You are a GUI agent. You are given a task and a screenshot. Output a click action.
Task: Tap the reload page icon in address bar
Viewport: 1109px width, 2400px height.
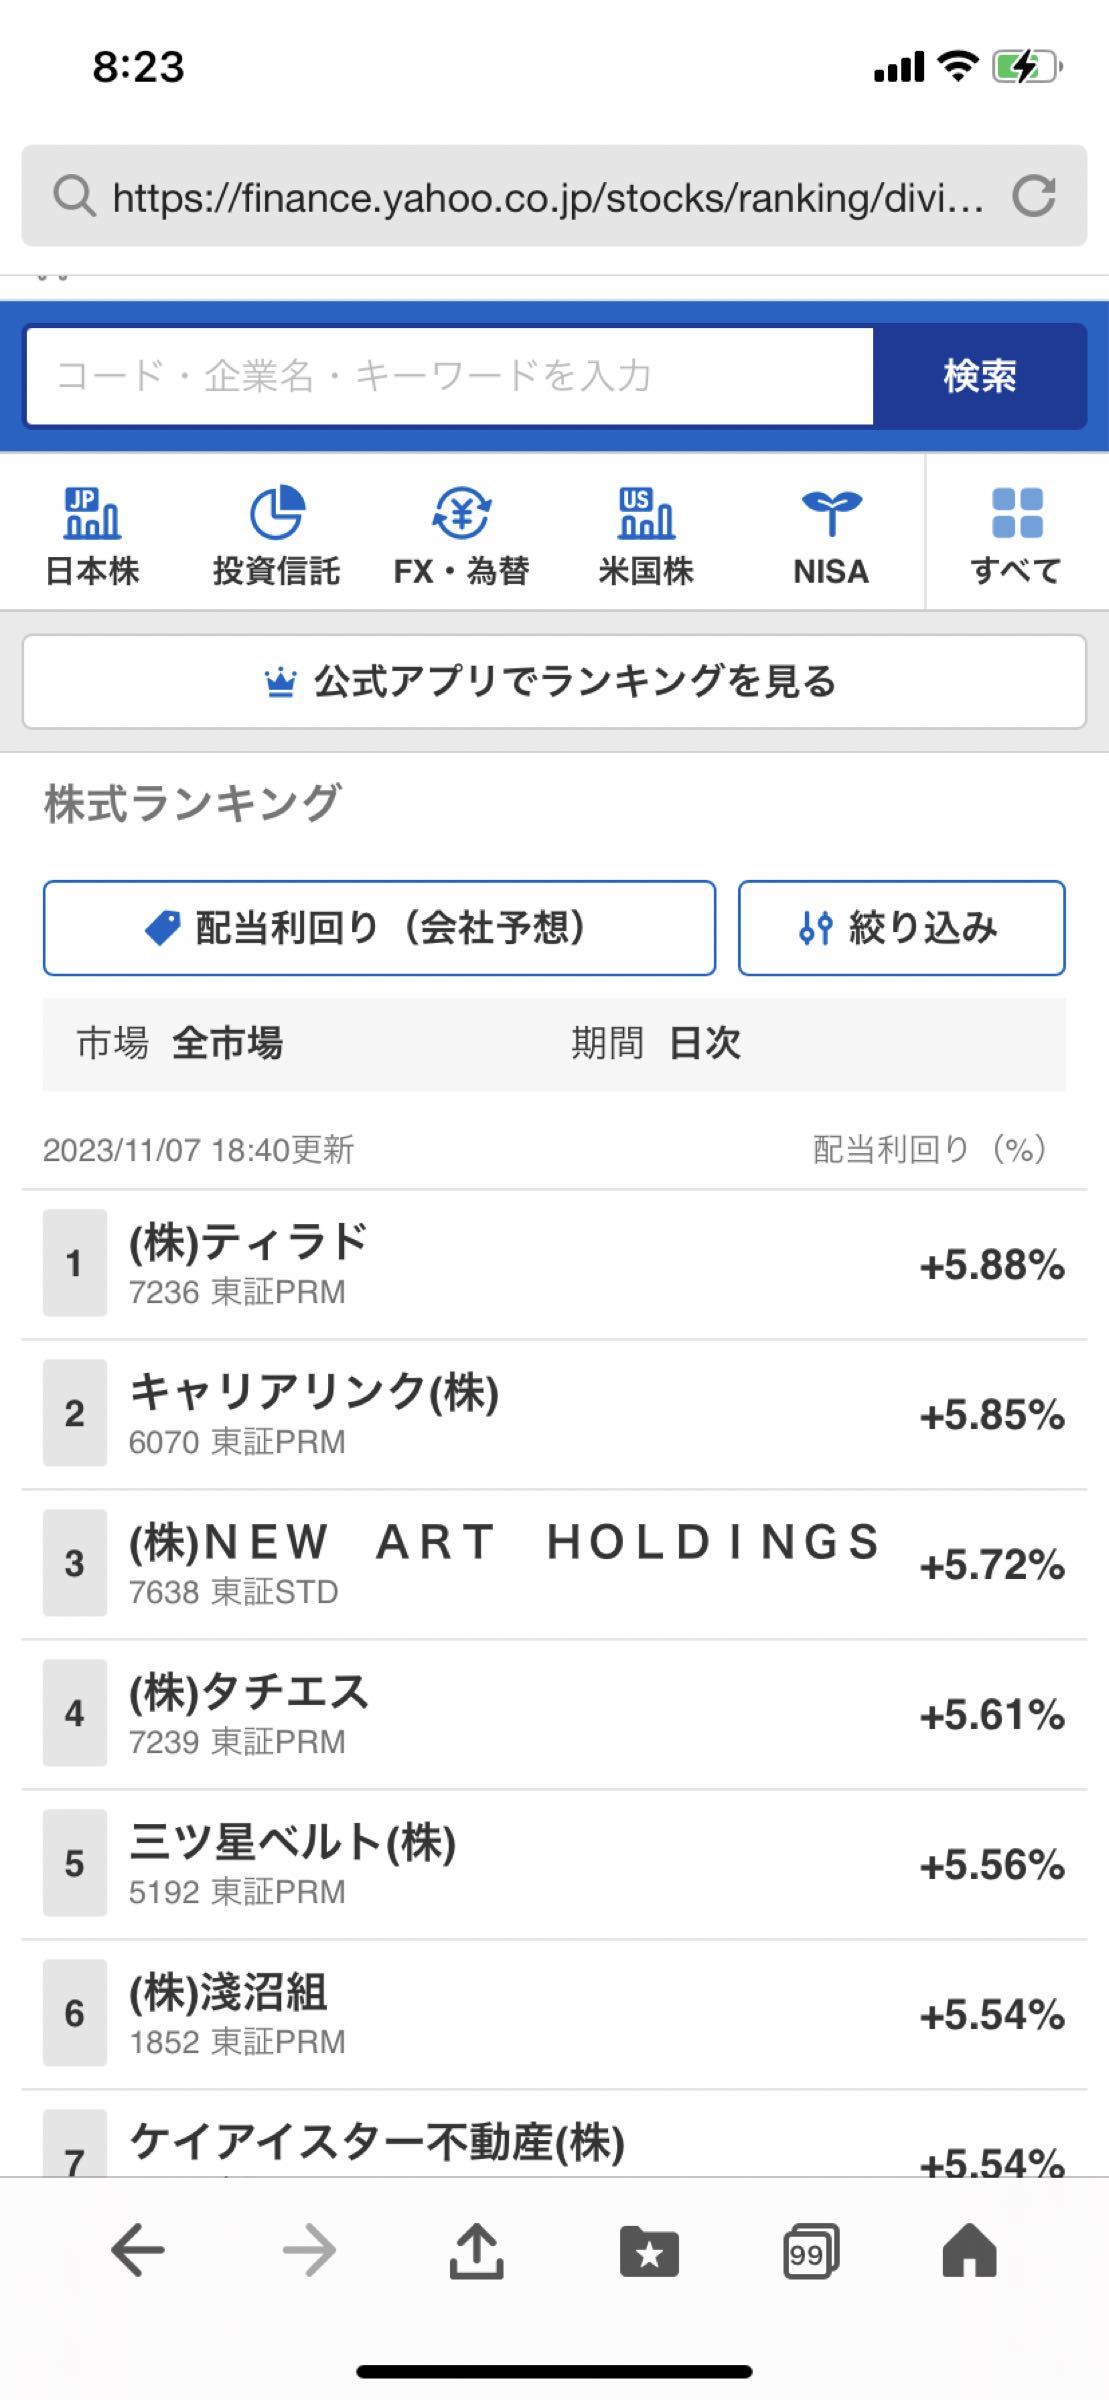point(1033,196)
